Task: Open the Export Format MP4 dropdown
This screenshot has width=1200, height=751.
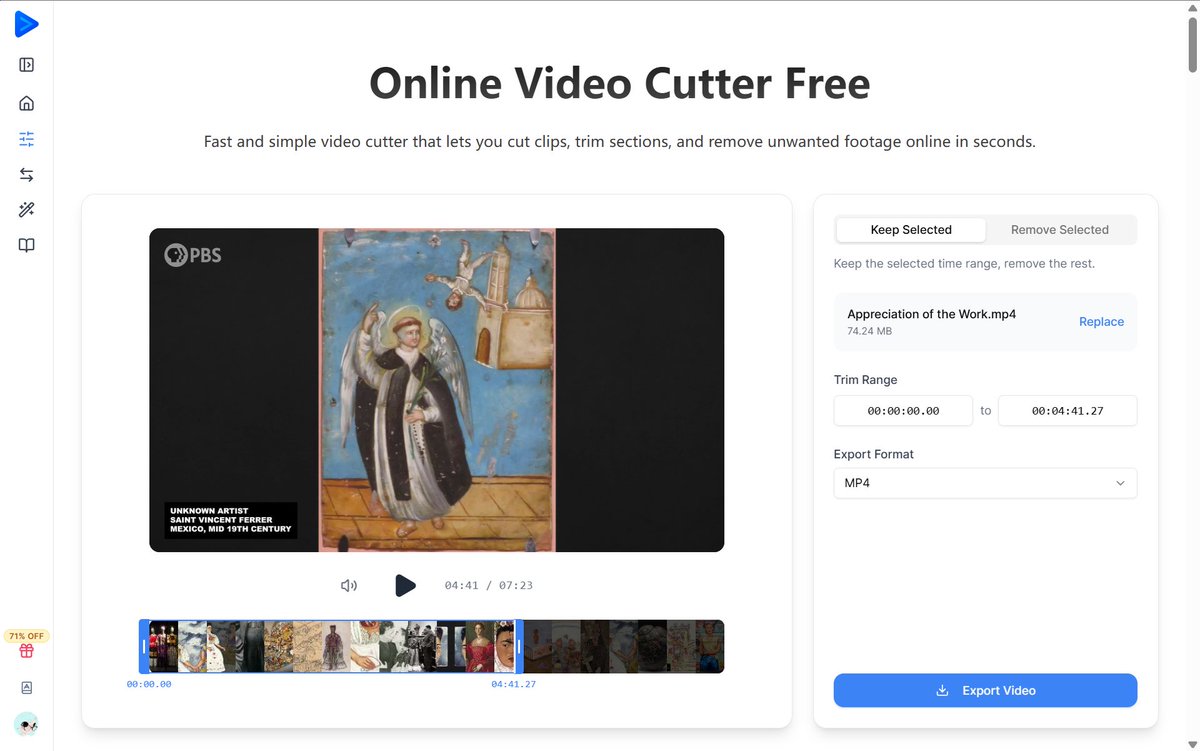Action: click(x=985, y=483)
